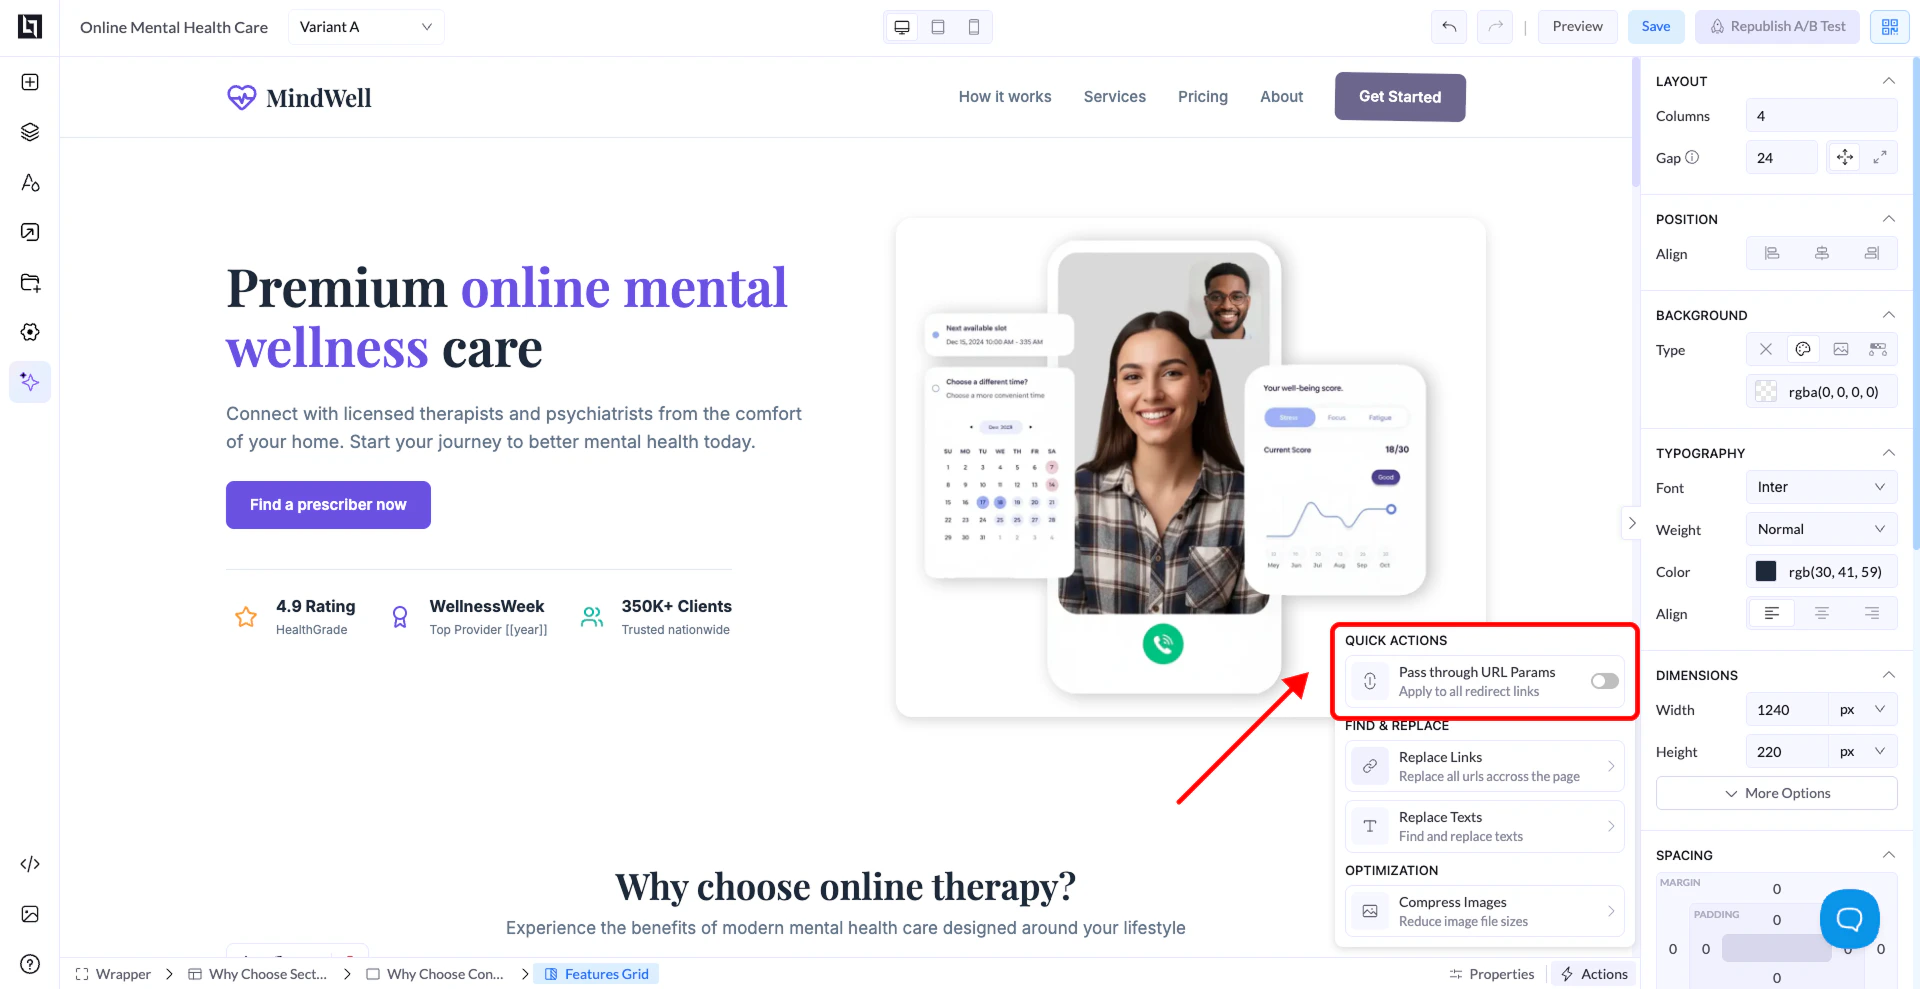Click Republish A/B Test button
This screenshot has height=989, width=1920.
[x=1777, y=27]
